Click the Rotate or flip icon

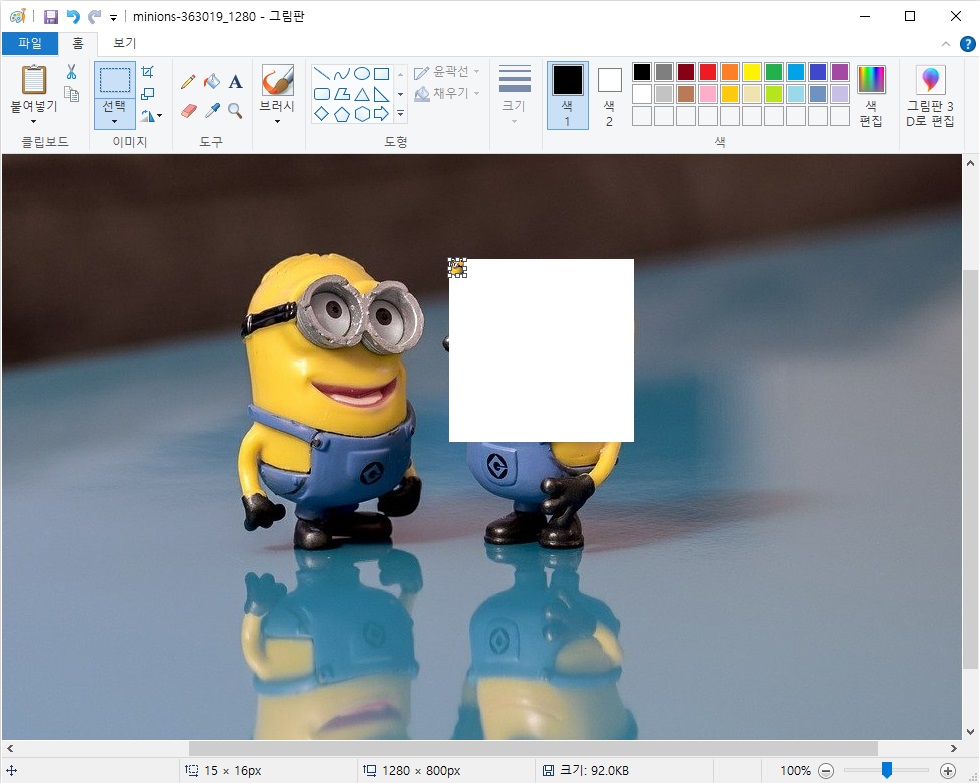(151, 115)
